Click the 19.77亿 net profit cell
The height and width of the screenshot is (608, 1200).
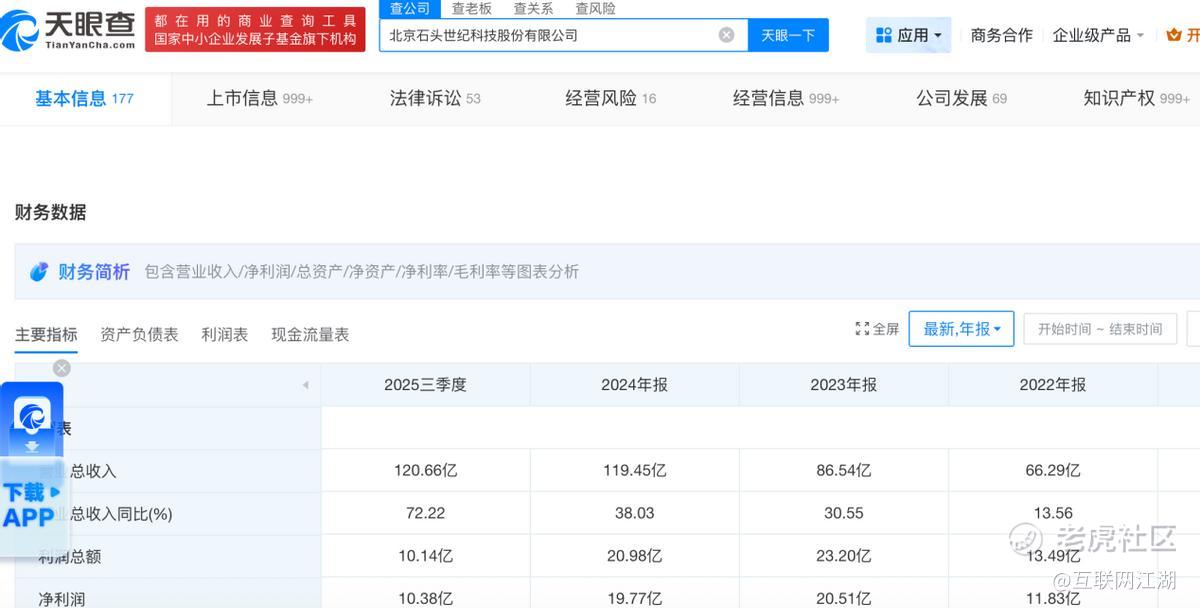(634, 598)
